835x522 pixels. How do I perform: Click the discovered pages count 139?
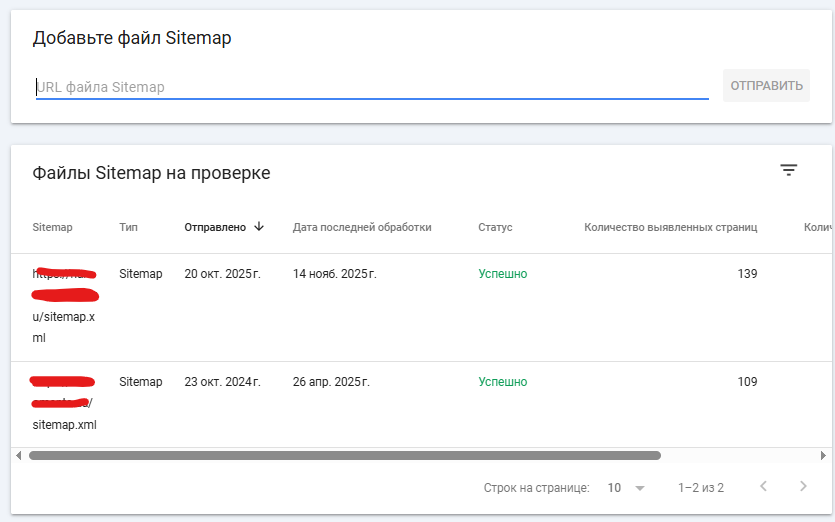[x=747, y=274]
